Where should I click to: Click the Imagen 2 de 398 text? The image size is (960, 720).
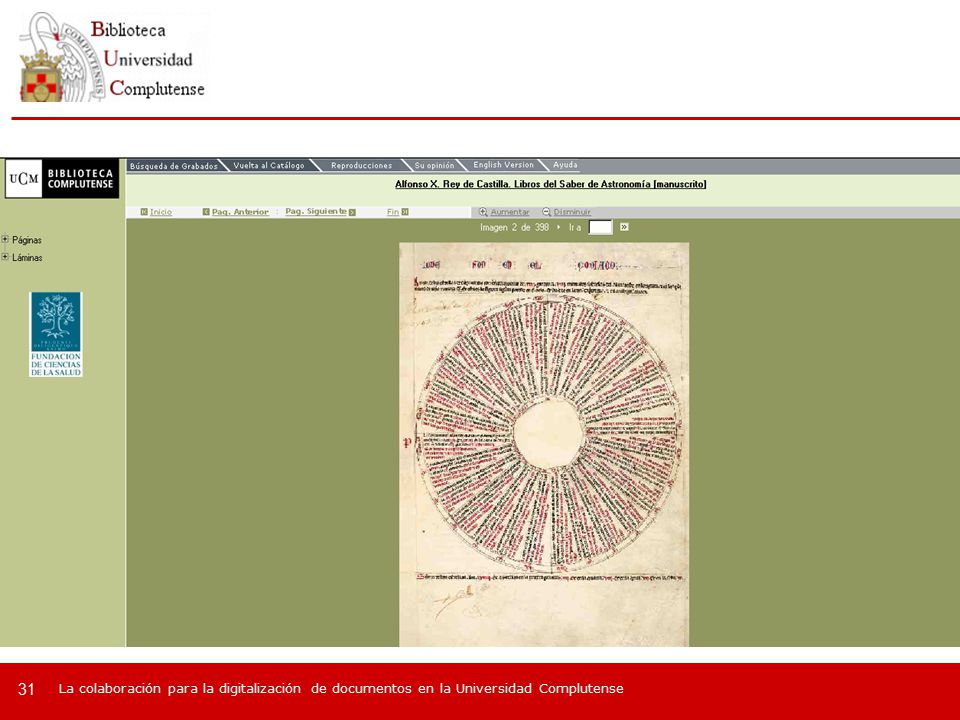pyautogui.click(x=514, y=227)
